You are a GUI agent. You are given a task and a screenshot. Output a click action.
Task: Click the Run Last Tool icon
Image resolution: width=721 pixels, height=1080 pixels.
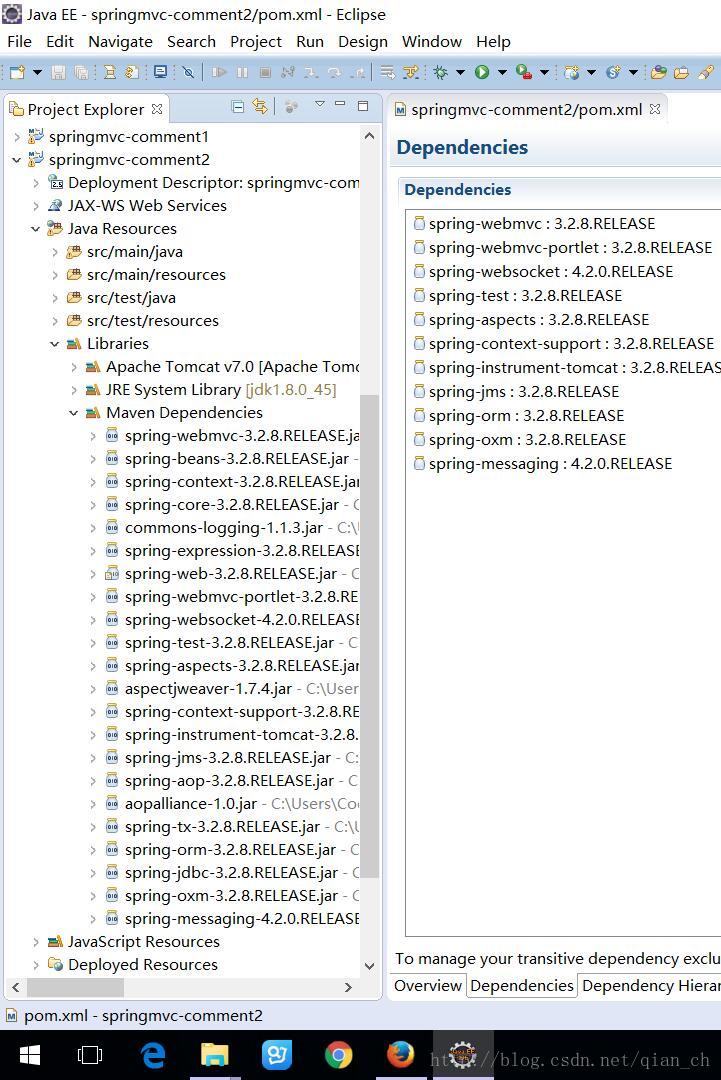524,72
